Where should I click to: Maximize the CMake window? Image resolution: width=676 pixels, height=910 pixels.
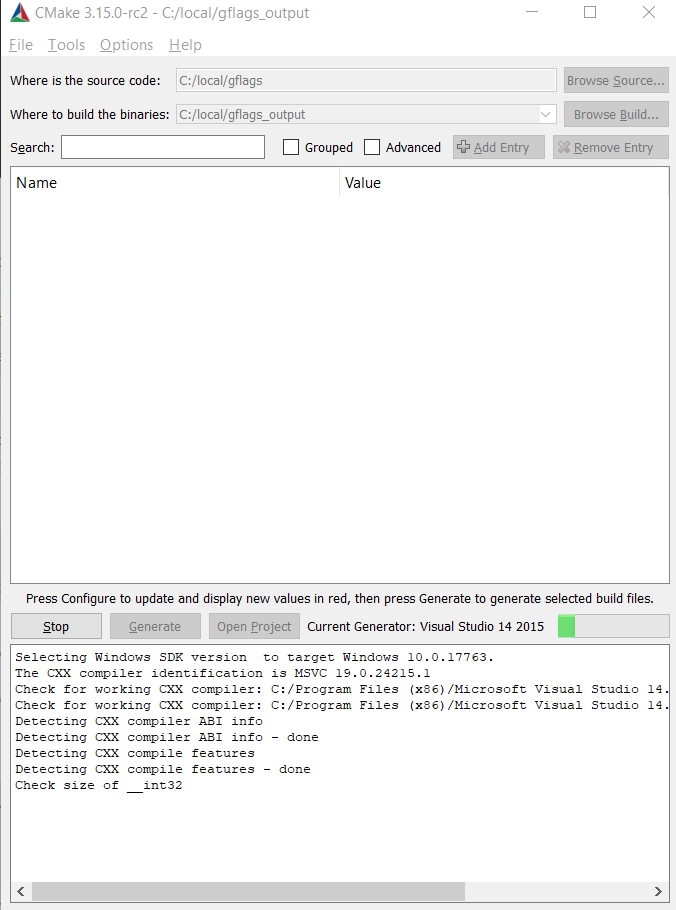click(590, 12)
